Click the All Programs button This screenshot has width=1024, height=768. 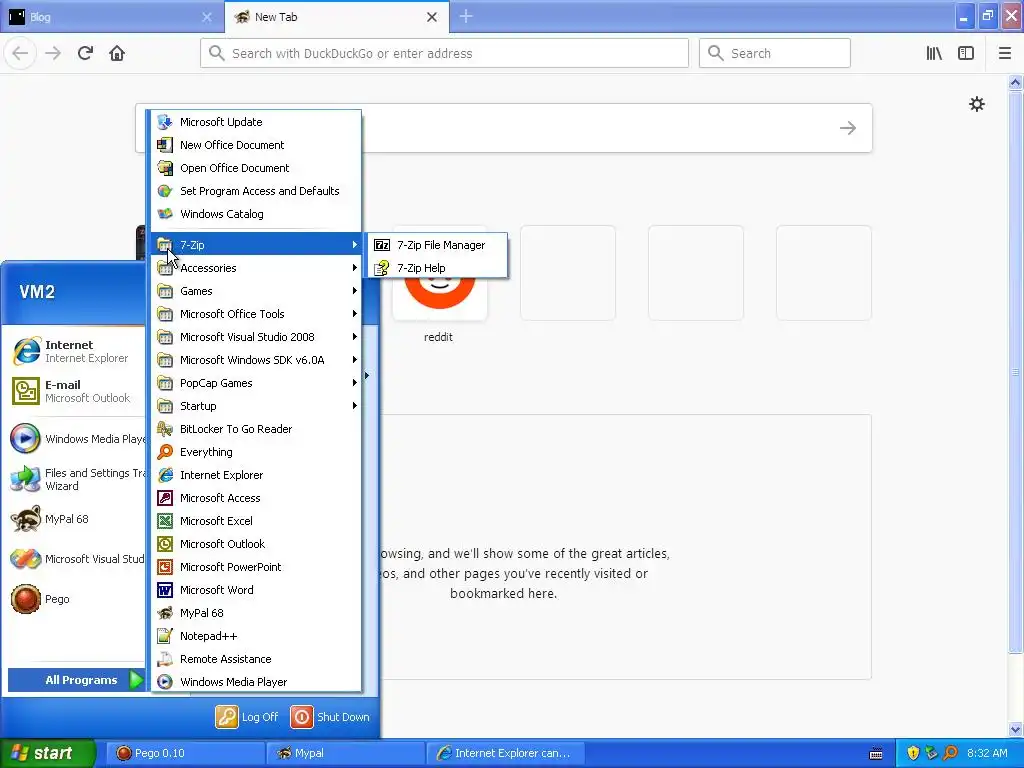coord(76,680)
